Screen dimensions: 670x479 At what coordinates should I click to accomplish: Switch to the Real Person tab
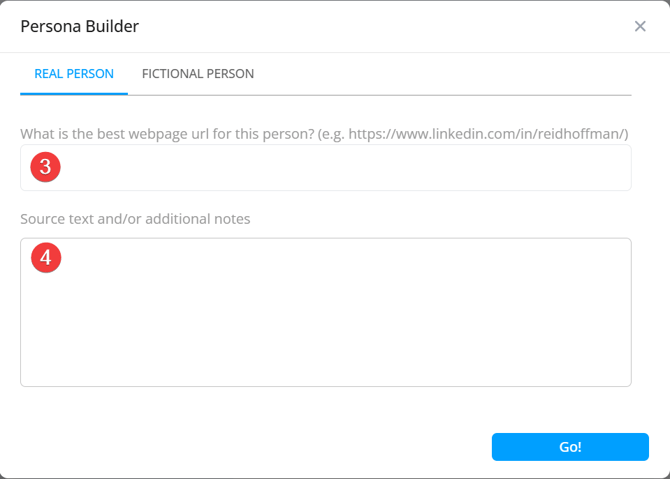pyautogui.click(x=74, y=74)
